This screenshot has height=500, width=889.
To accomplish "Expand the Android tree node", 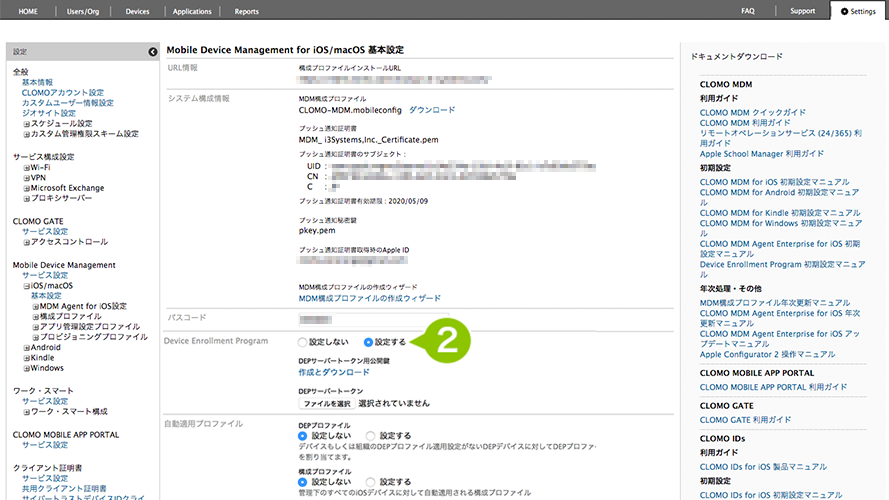I will pos(26,348).
